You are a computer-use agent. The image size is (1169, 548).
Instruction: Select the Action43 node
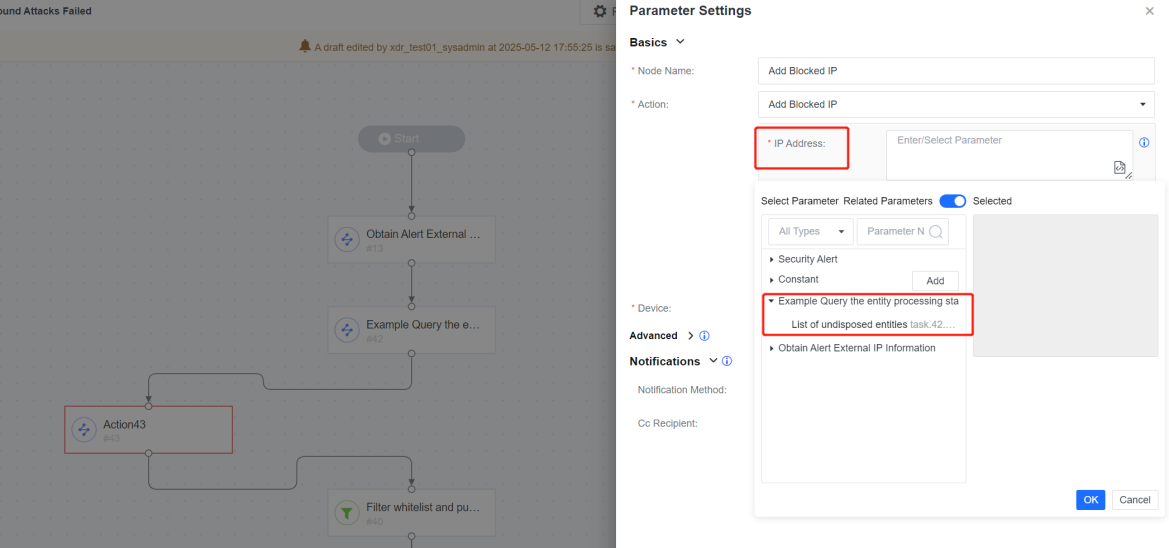tap(148, 429)
